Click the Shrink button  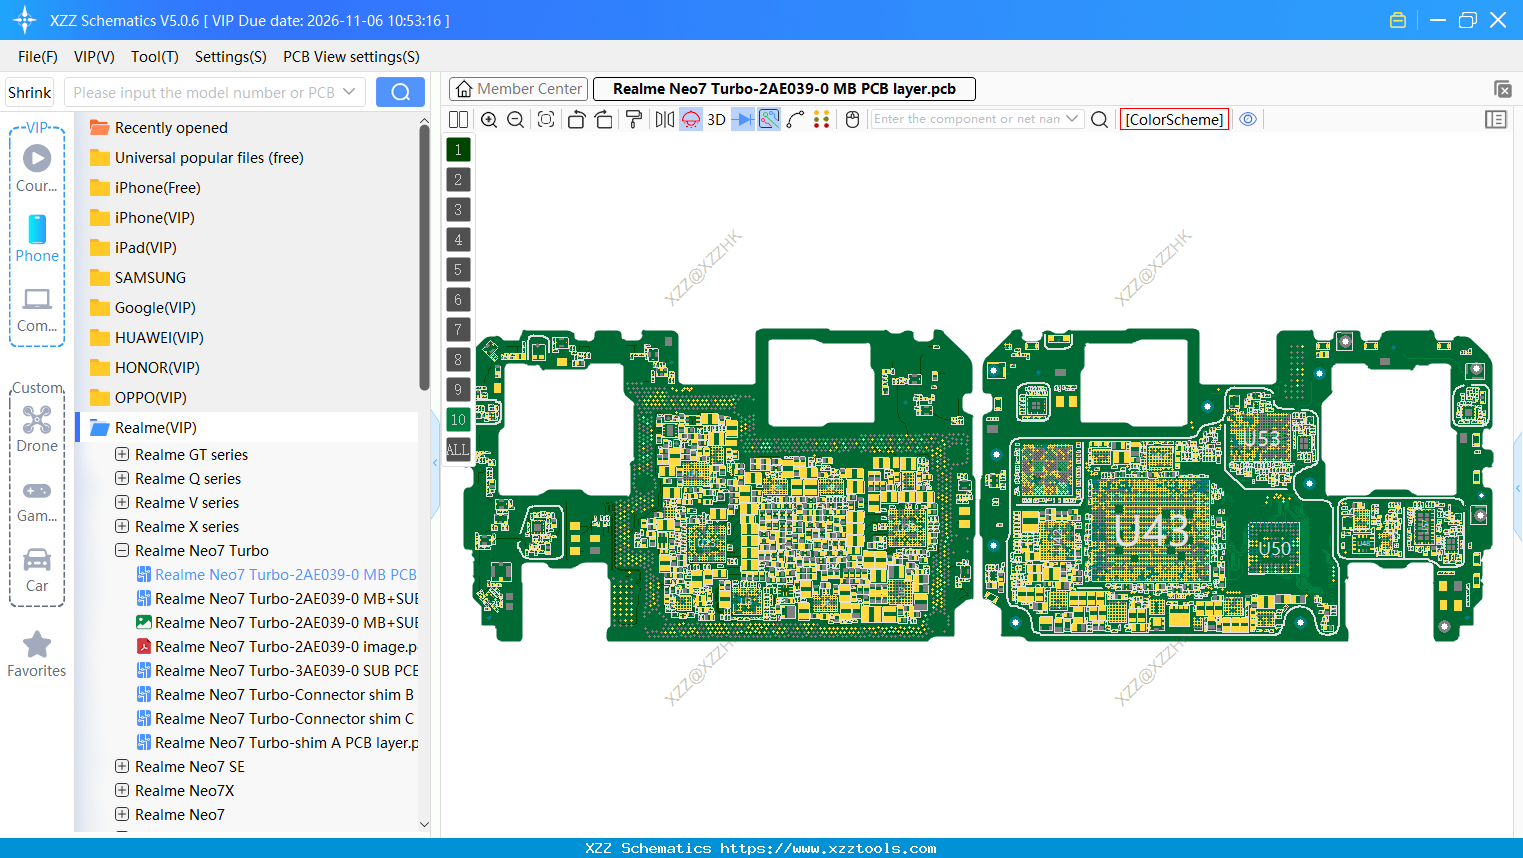pyautogui.click(x=29, y=91)
